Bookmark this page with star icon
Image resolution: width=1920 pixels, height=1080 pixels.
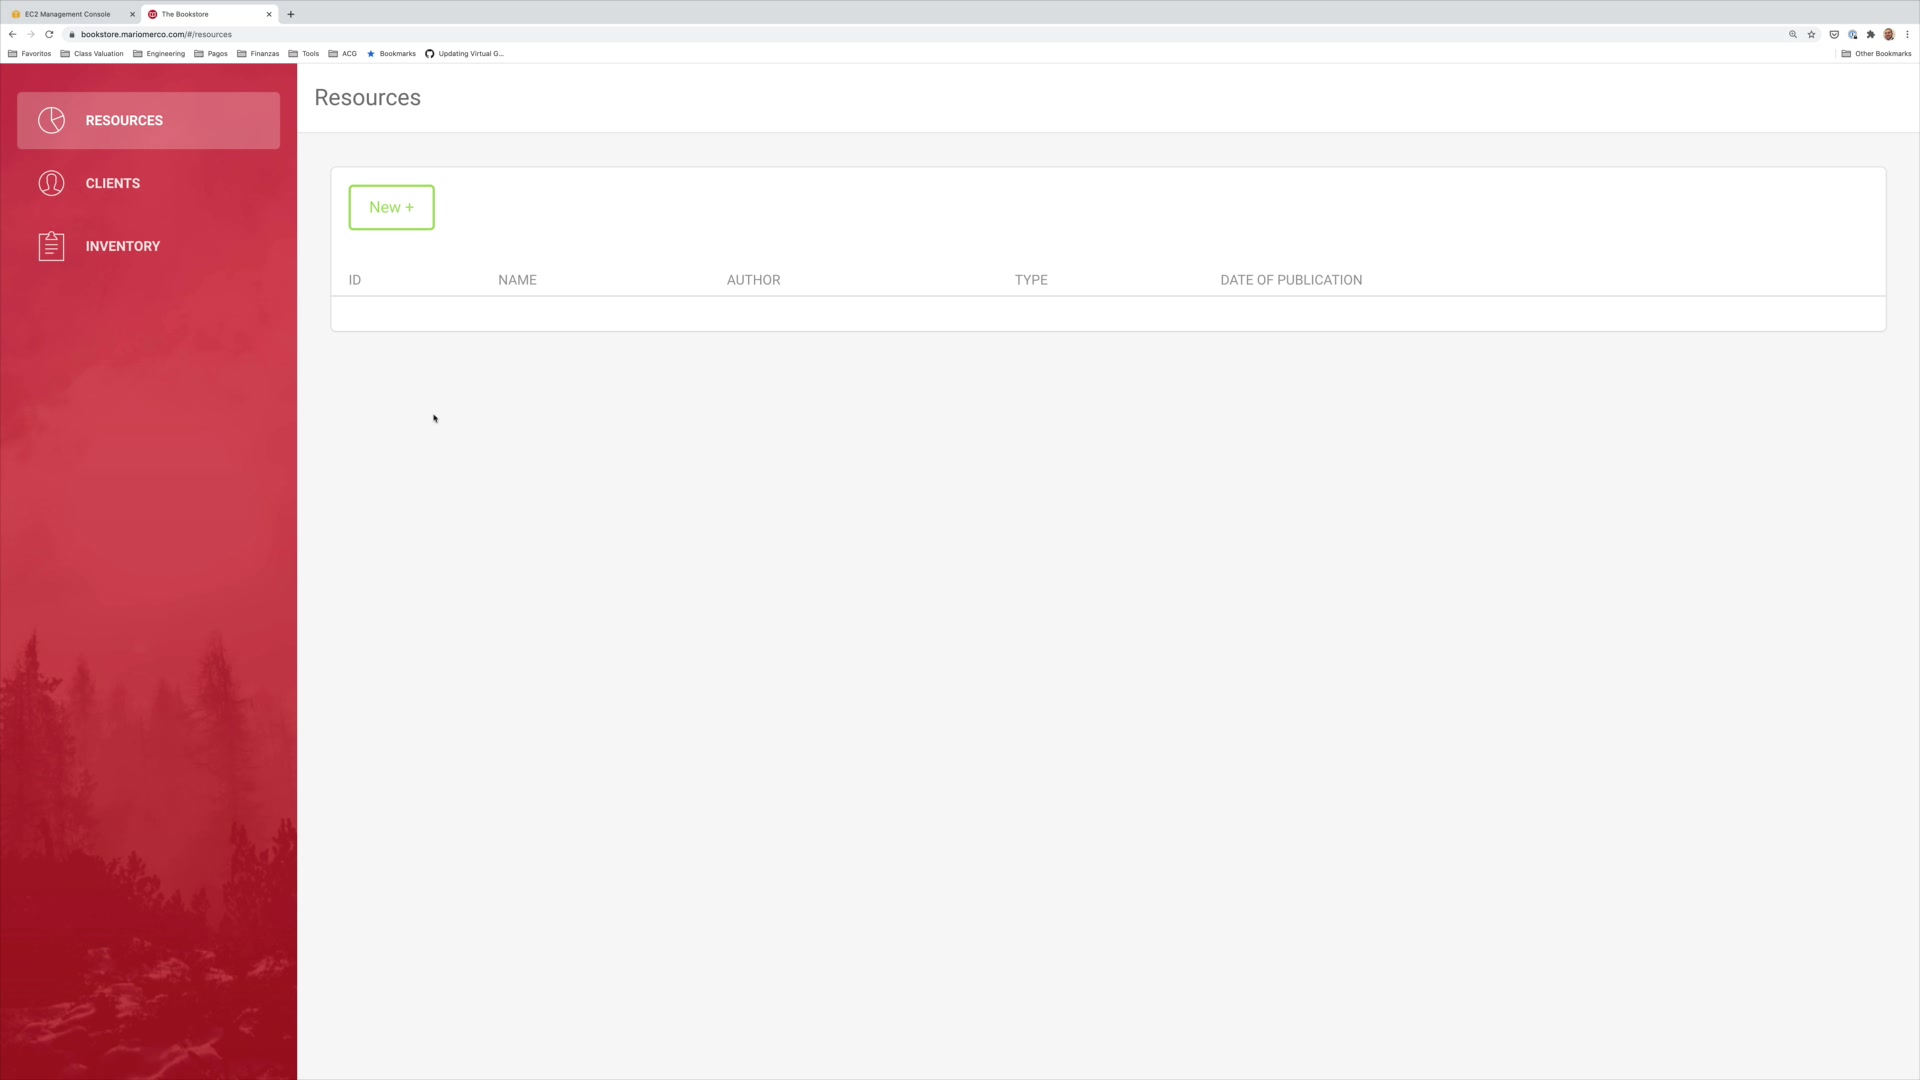pos(1811,34)
